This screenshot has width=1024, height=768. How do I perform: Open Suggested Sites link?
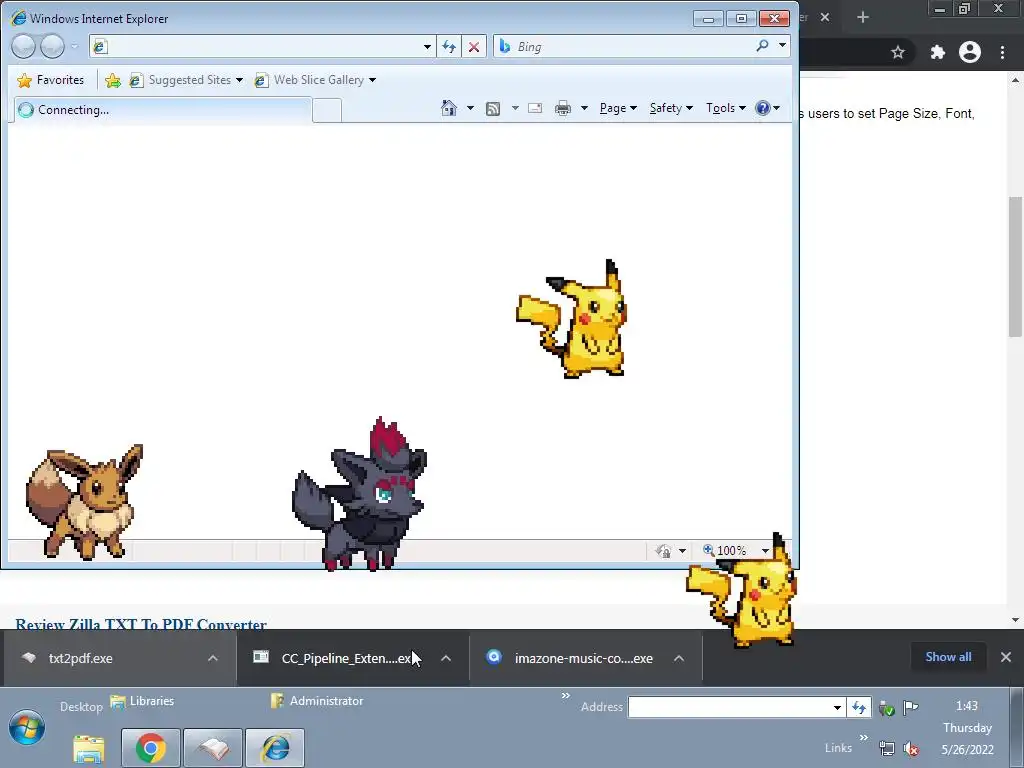[x=186, y=80]
